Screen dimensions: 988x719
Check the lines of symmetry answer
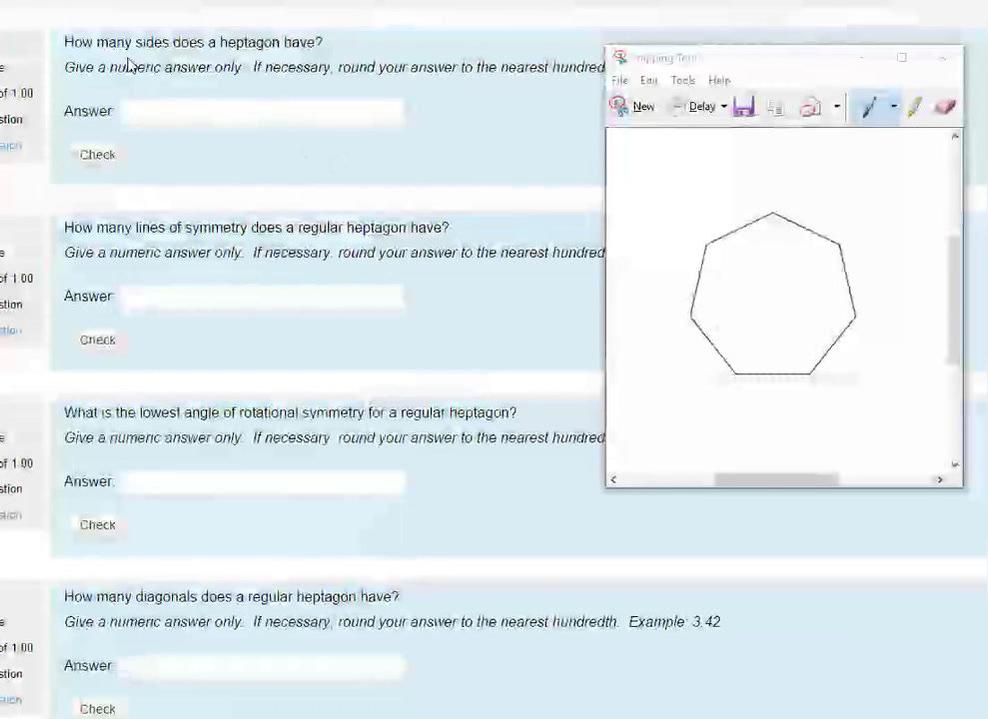coord(97,340)
